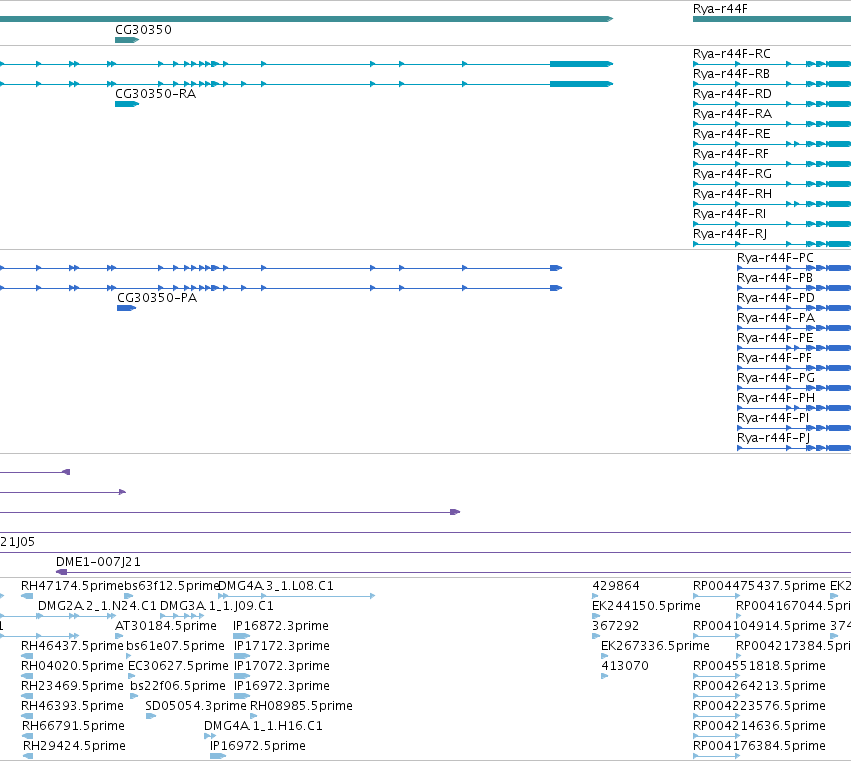
Task: Choose protein Rya-r44F-PF
Action: tap(774, 359)
